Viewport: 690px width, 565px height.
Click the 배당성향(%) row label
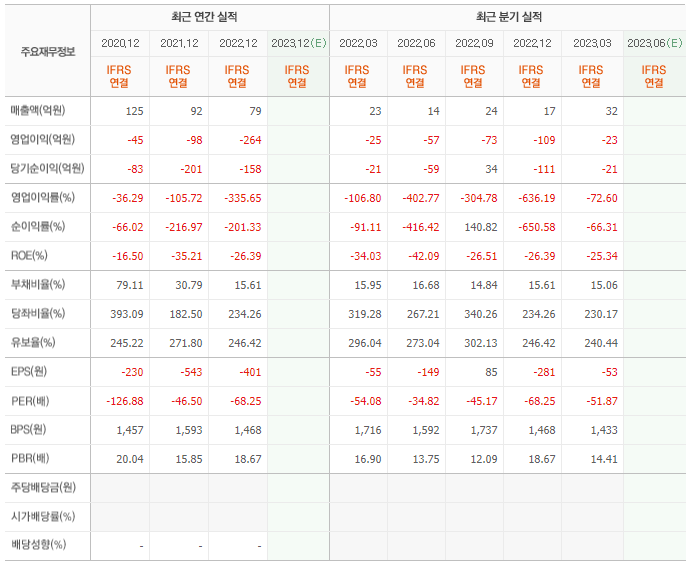click(x=38, y=545)
